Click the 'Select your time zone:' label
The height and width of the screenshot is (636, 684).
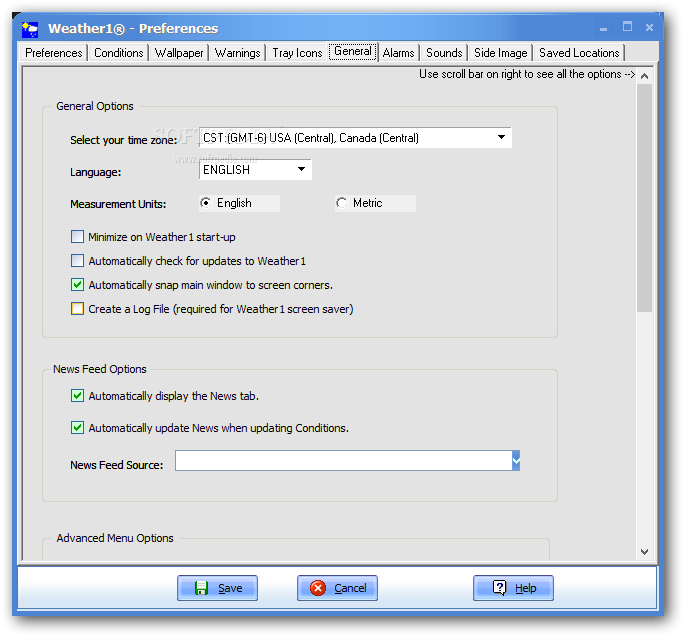pyautogui.click(x=124, y=140)
